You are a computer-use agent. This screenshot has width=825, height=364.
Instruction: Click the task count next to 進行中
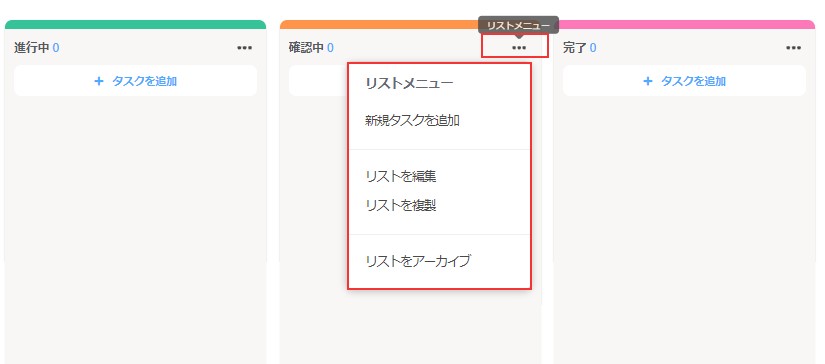(x=56, y=48)
